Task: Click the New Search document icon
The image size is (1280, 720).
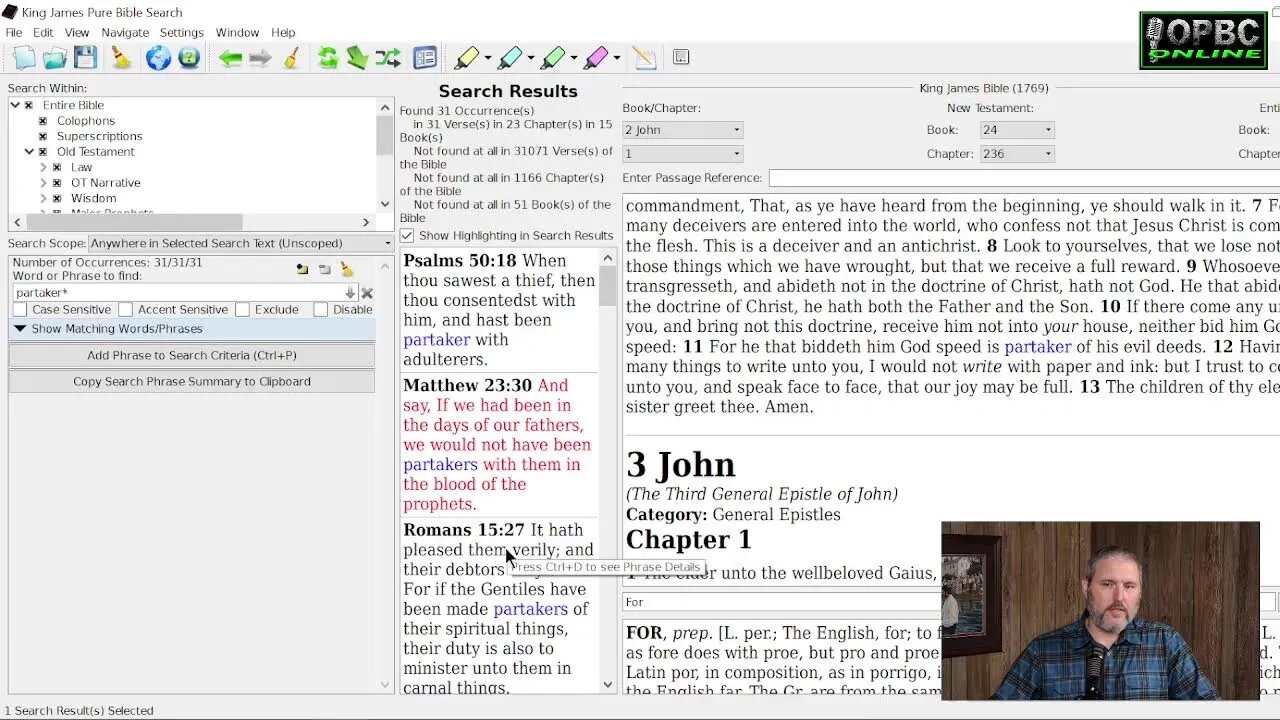Action: pyautogui.click(x=24, y=58)
